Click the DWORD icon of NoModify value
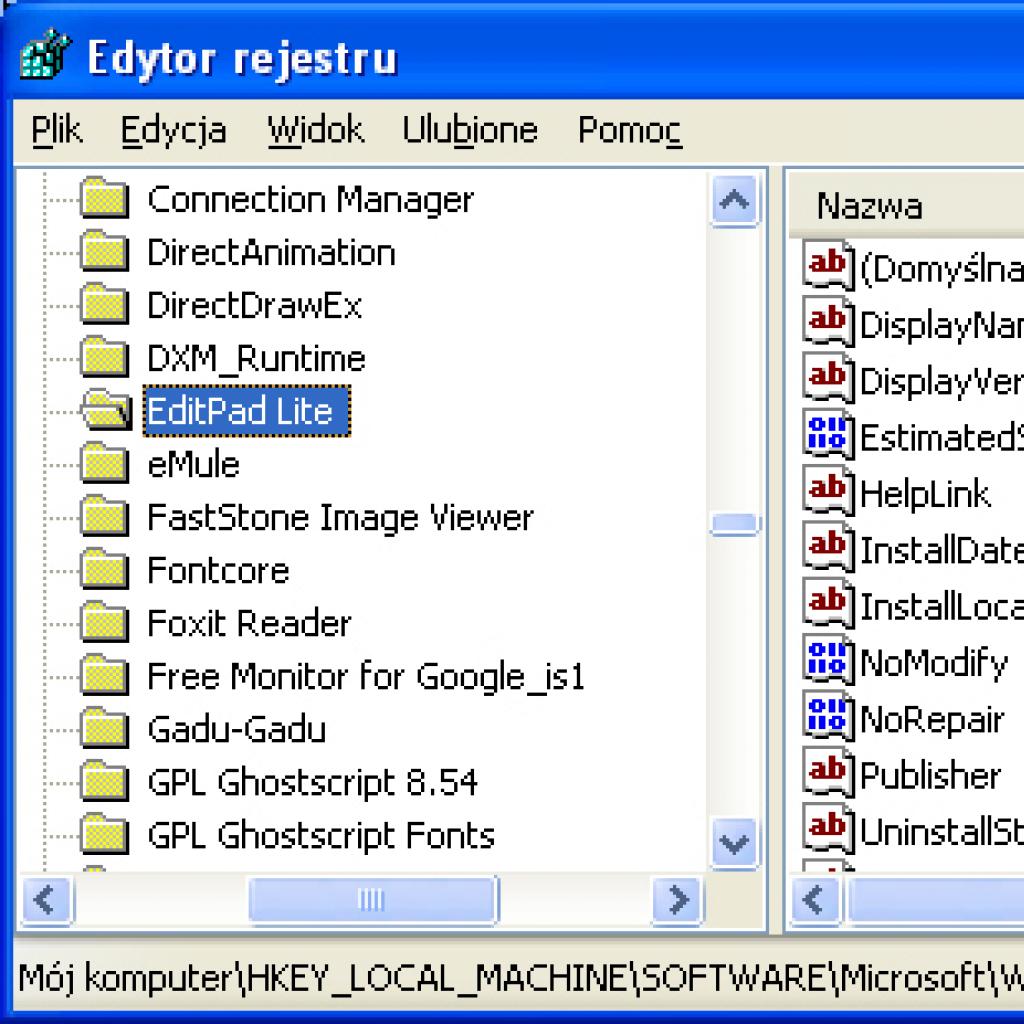This screenshot has width=1024, height=1024. click(828, 660)
